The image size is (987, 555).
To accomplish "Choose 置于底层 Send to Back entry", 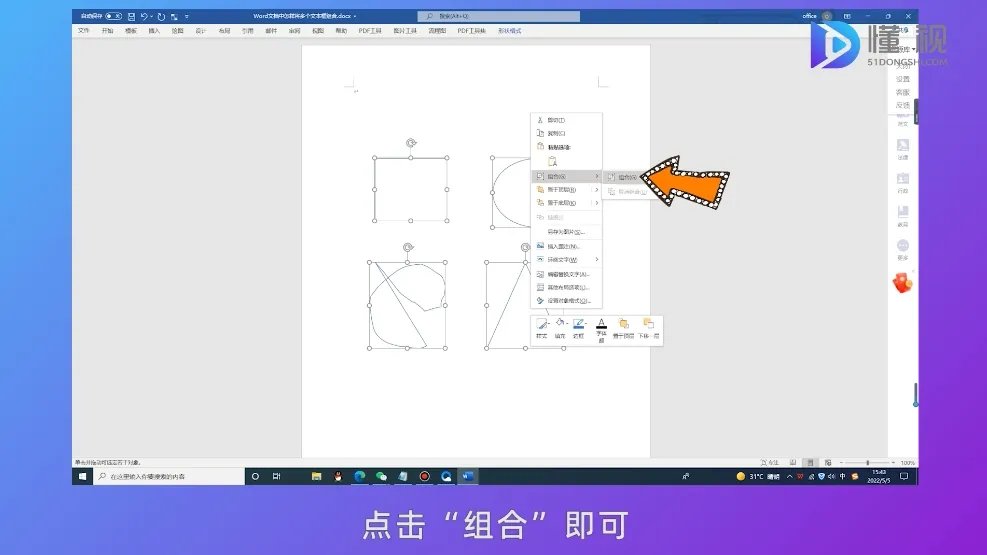I will point(561,203).
